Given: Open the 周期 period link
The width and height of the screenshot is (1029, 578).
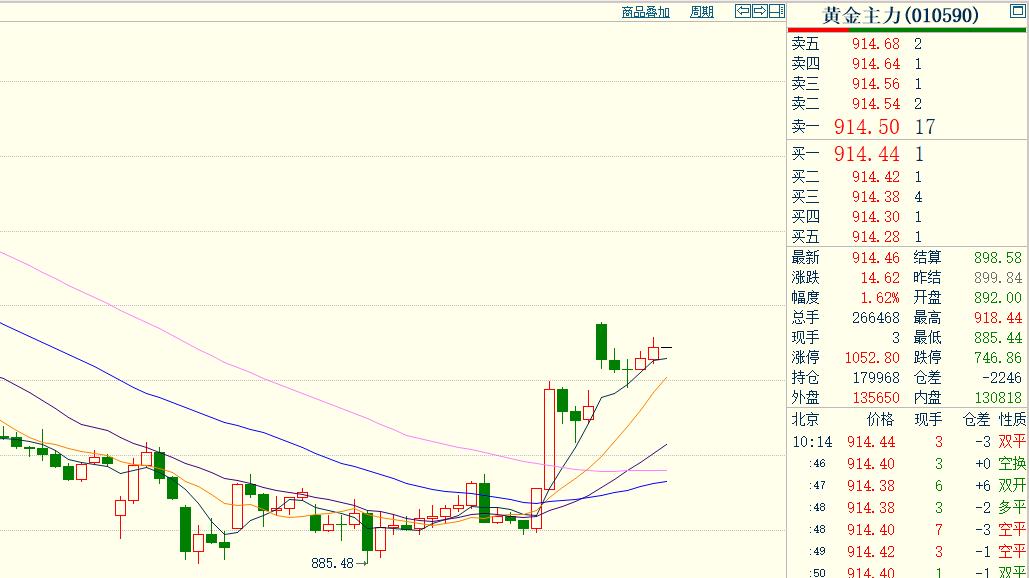Looking at the screenshot, I should coord(702,12).
